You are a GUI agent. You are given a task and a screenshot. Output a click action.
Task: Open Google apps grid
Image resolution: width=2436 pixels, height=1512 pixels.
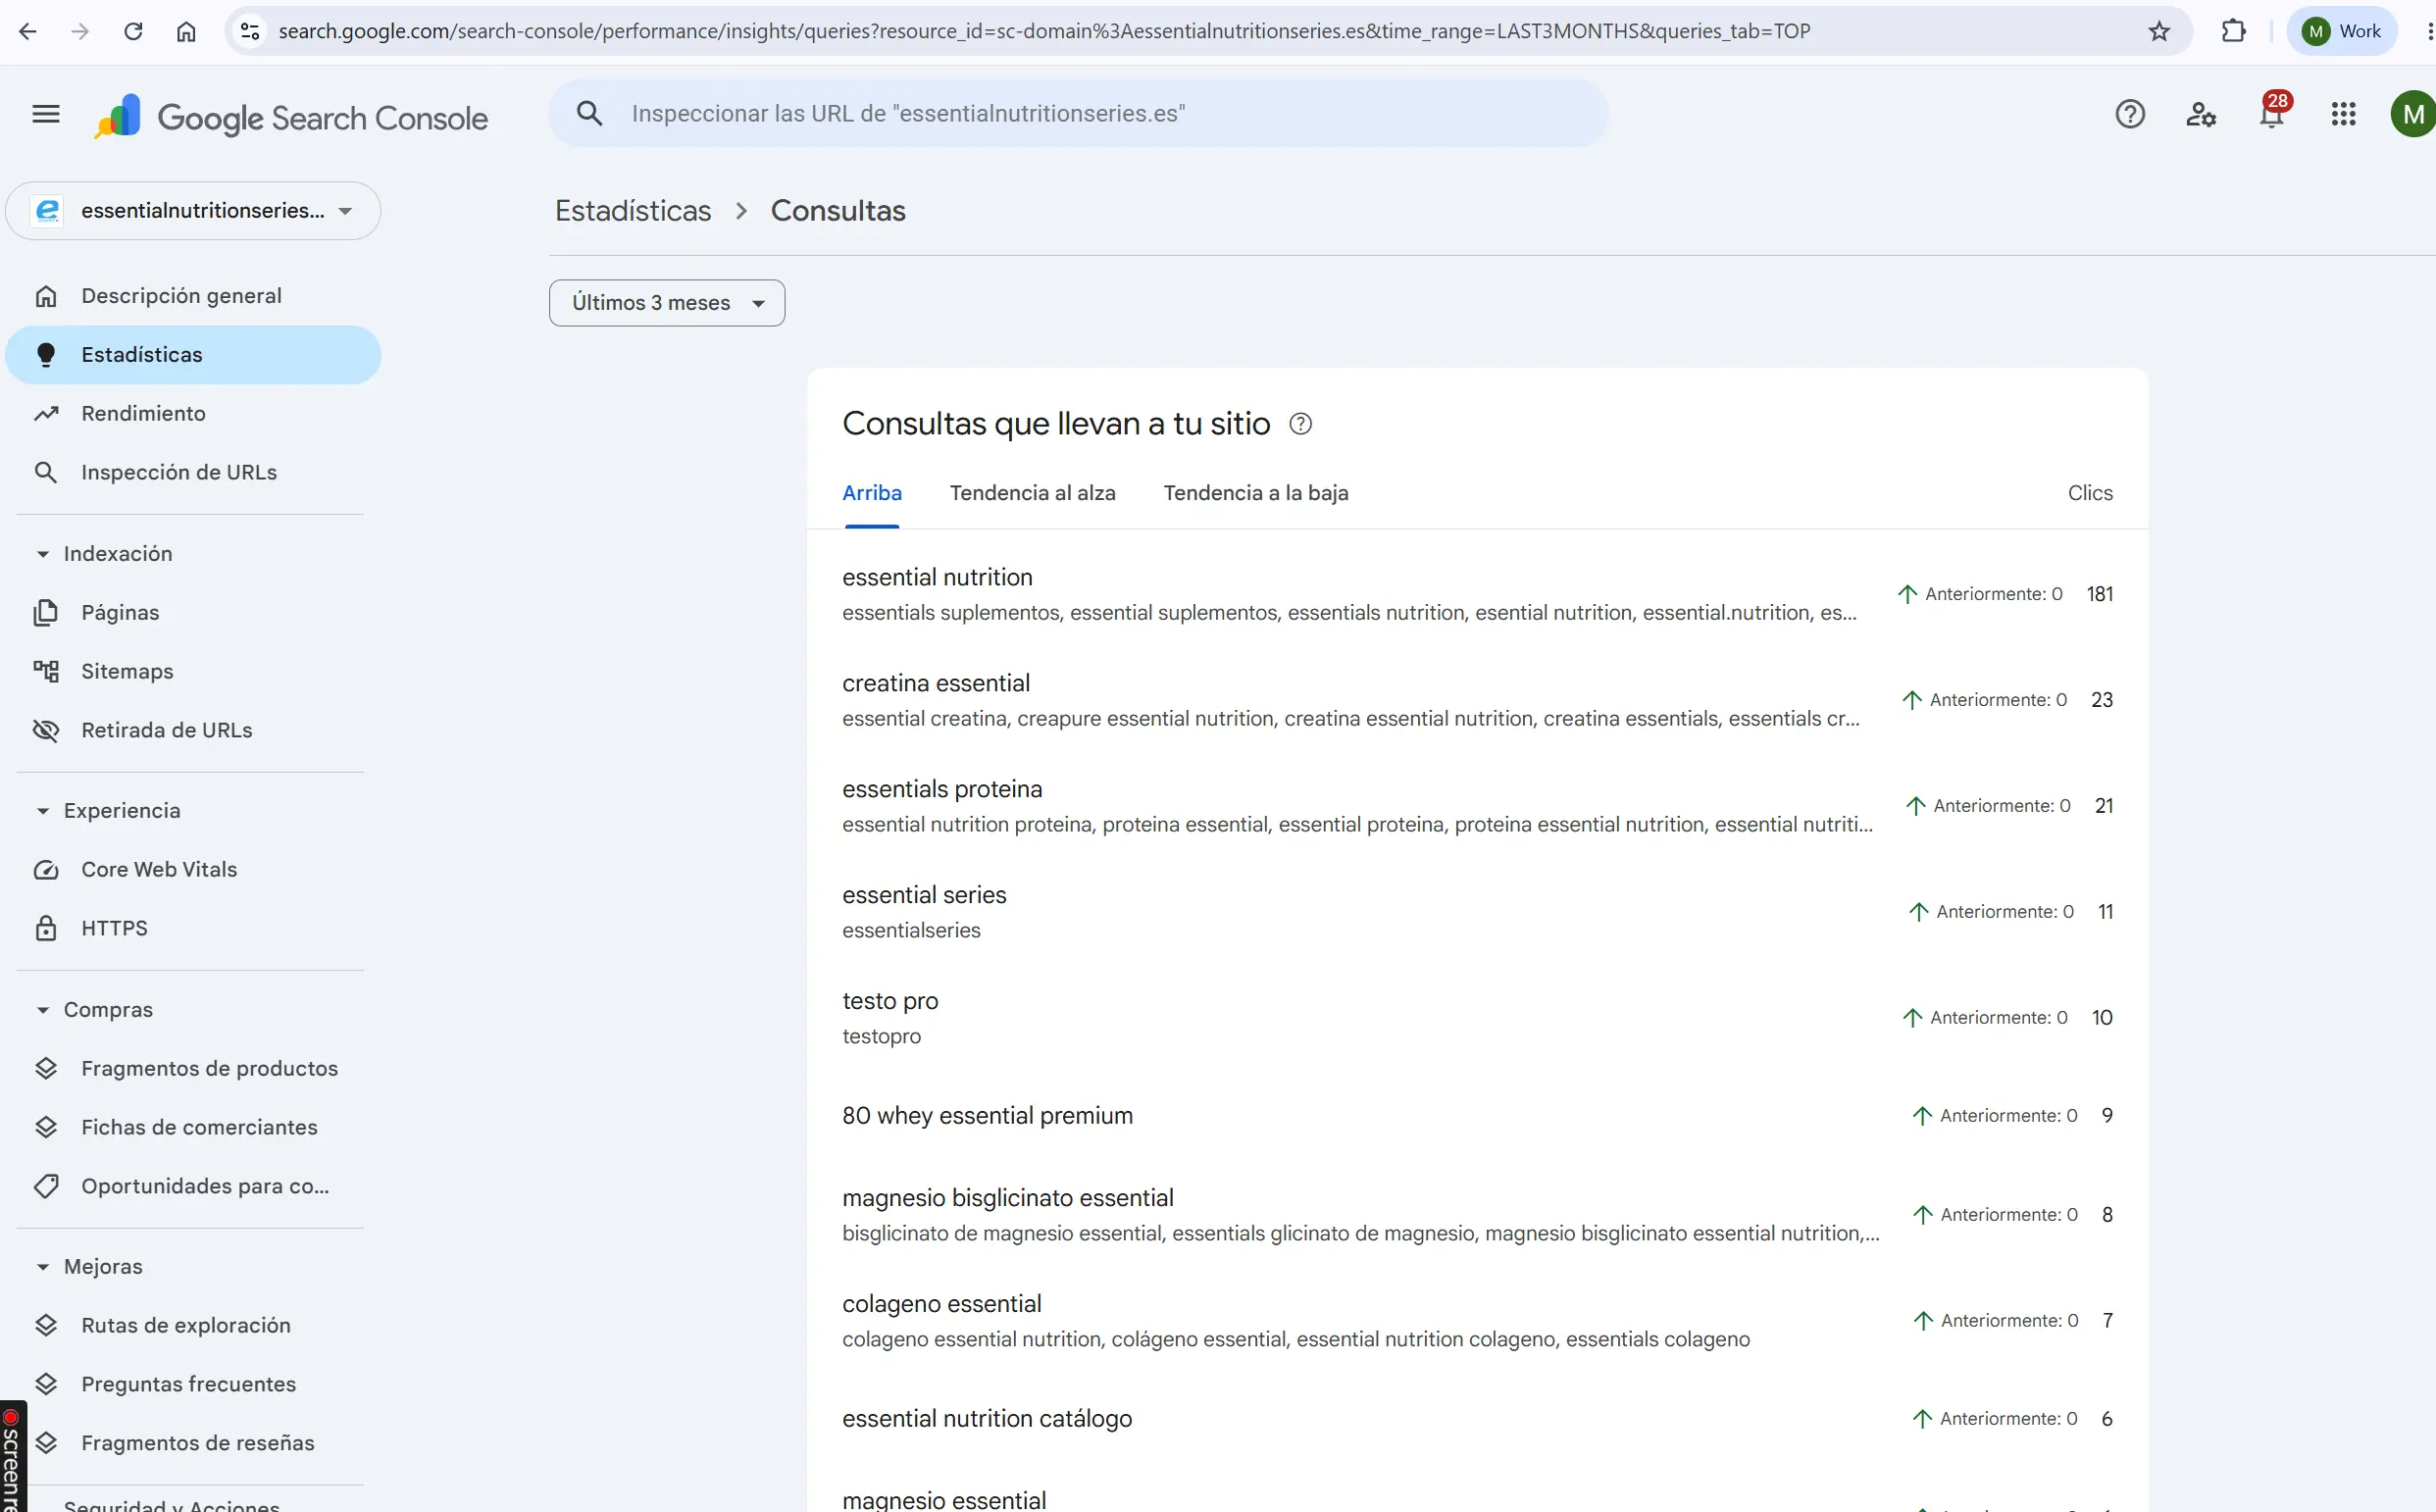[2343, 114]
